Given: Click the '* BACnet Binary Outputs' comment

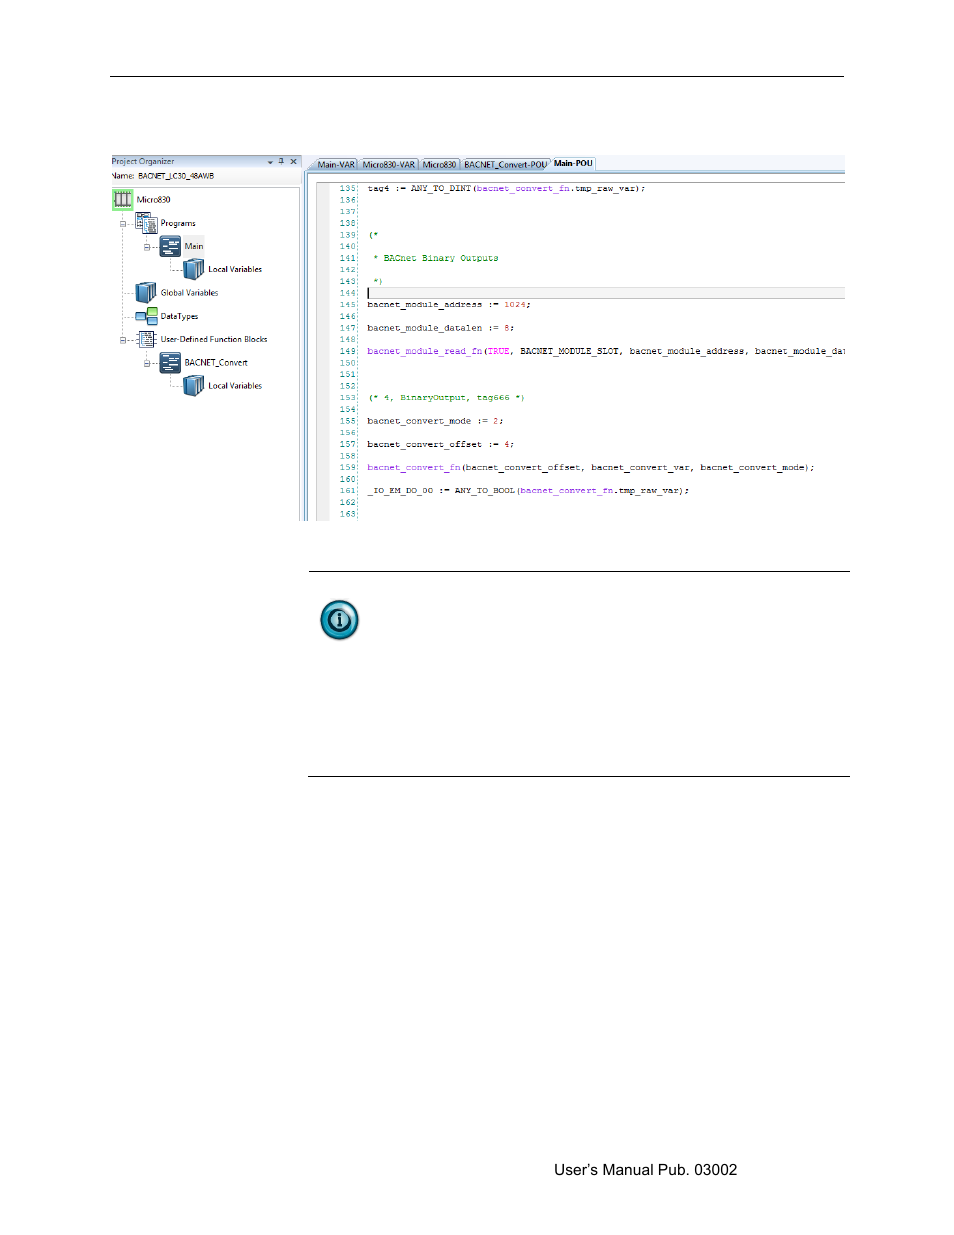Looking at the screenshot, I should [436, 258].
